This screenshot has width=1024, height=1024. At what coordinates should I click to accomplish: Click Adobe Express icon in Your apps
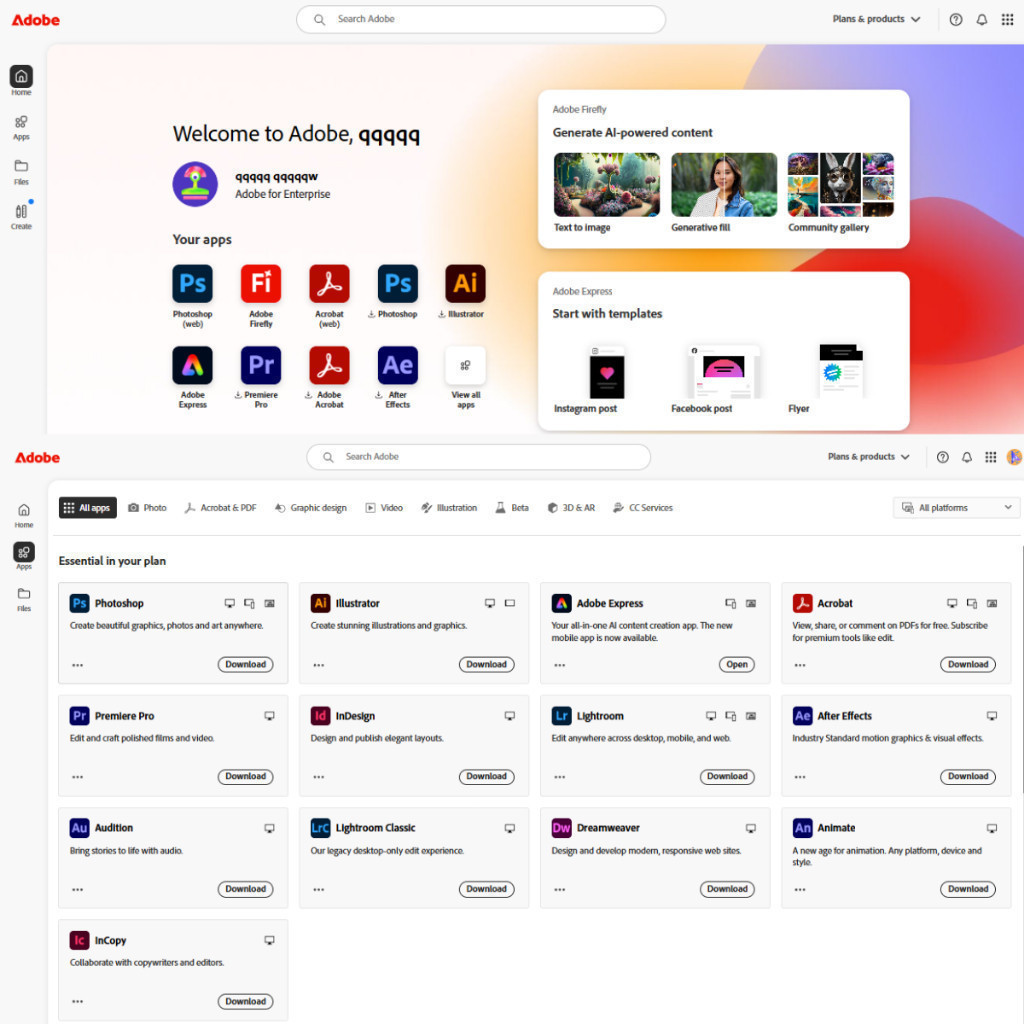192,366
